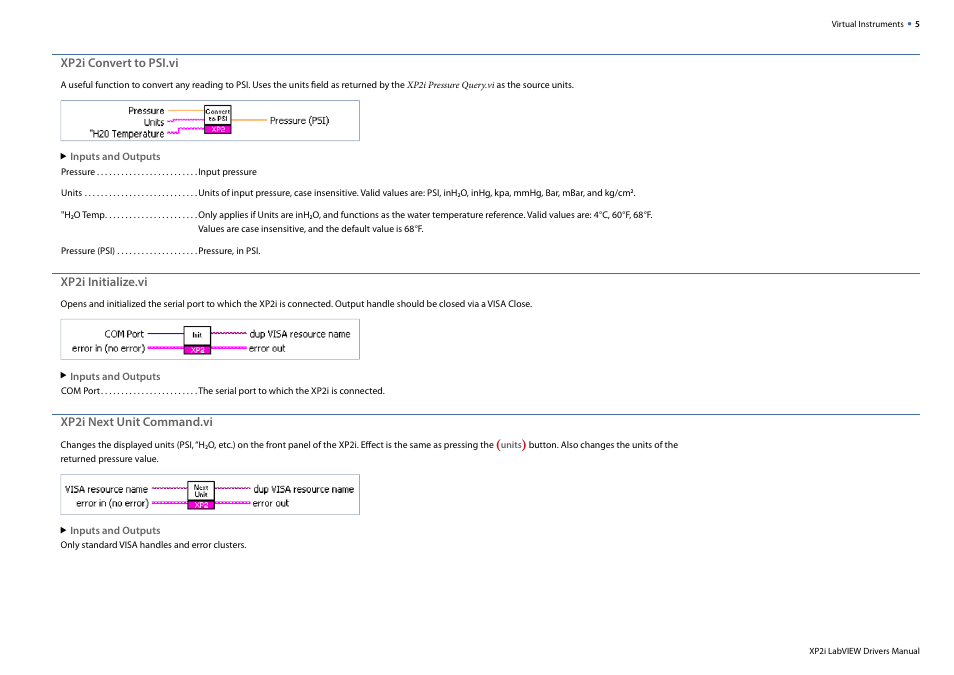954x675 pixels.
Task: Click the XP2i LabVIEW Drivers Manual footer
Action: [x=864, y=651]
